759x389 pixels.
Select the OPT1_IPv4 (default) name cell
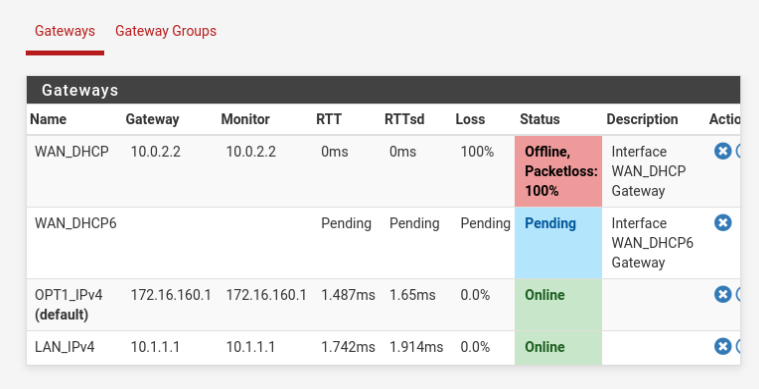tap(75, 305)
